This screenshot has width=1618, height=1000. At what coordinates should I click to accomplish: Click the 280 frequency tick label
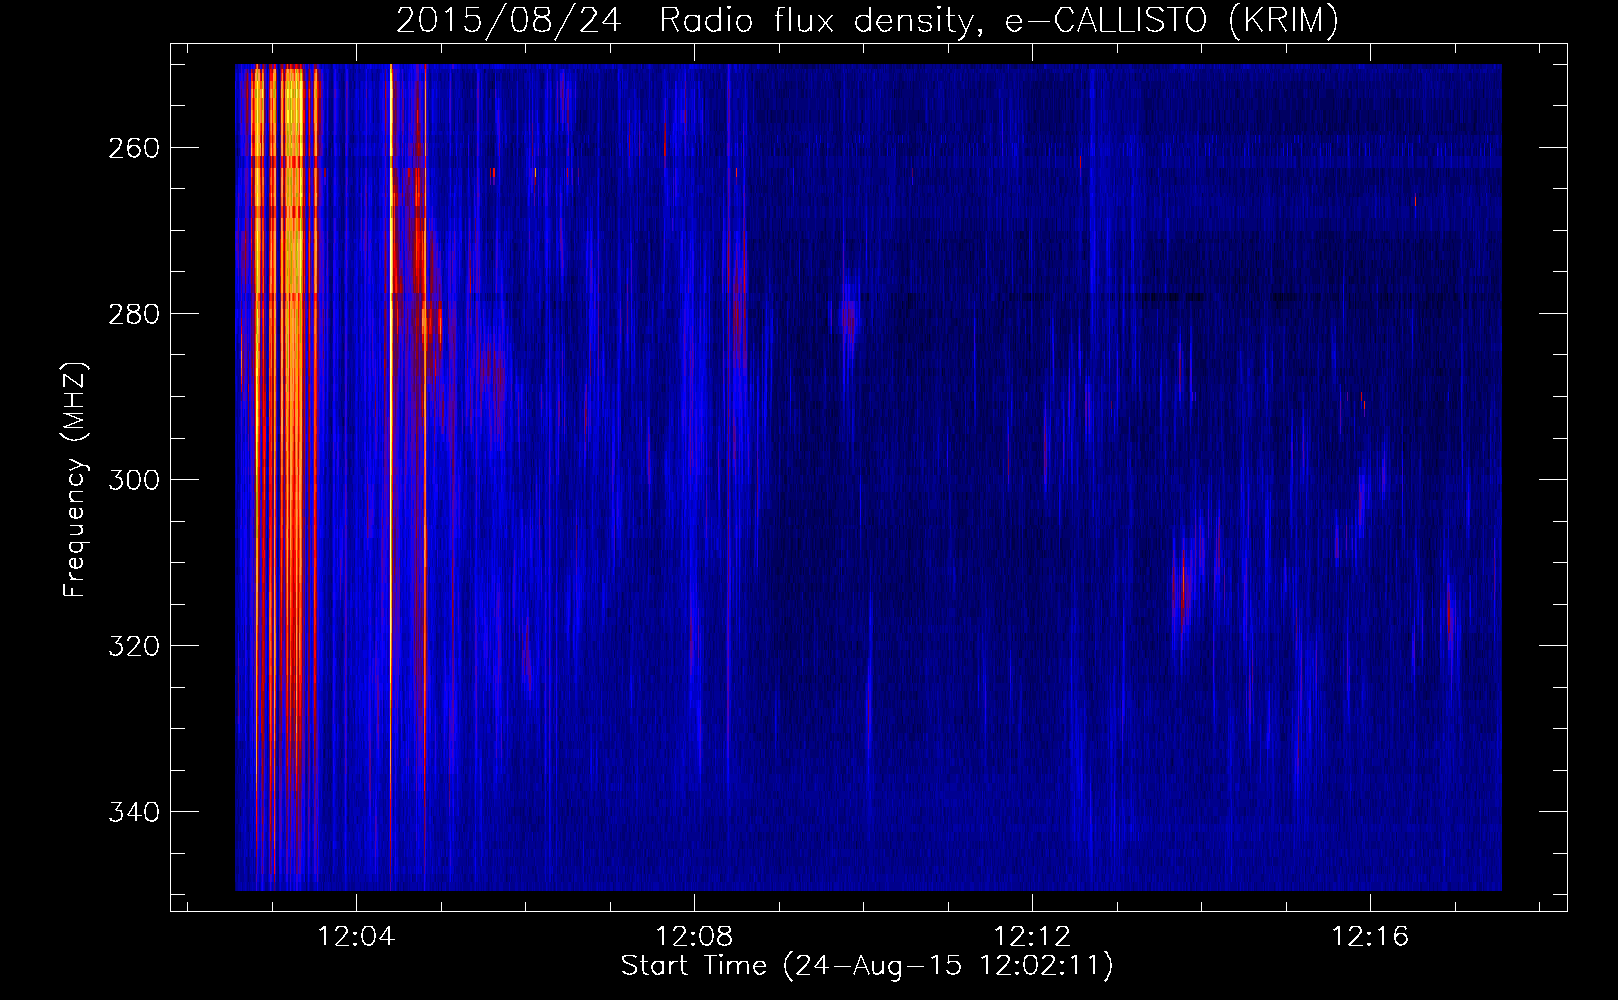(133, 314)
